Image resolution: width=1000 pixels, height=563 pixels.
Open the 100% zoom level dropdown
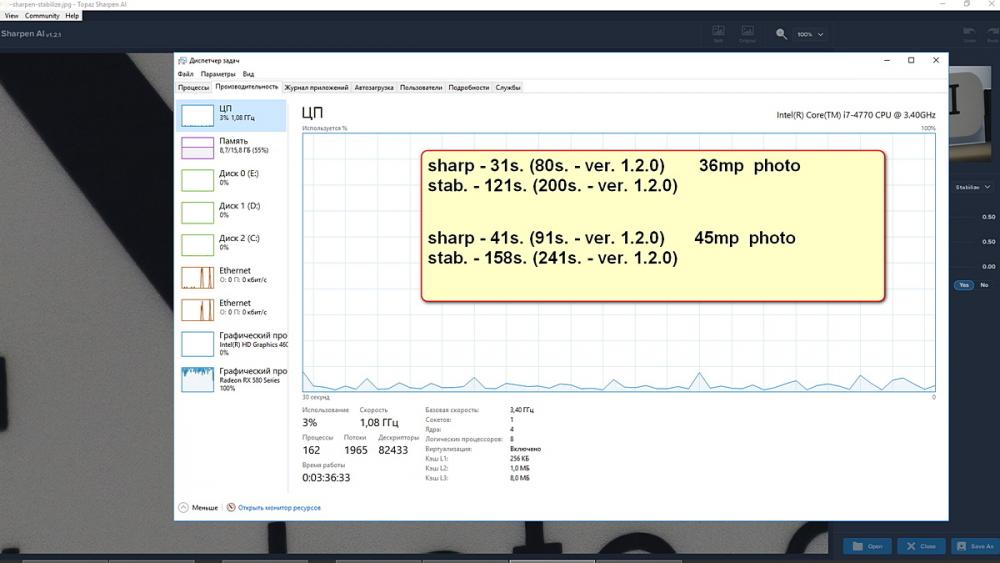(x=810, y=34)
